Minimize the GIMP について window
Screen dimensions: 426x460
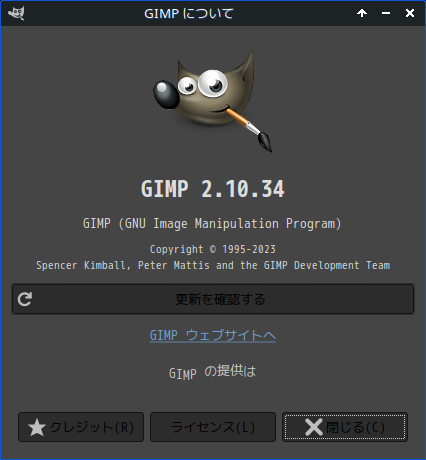tap(386, 13)
